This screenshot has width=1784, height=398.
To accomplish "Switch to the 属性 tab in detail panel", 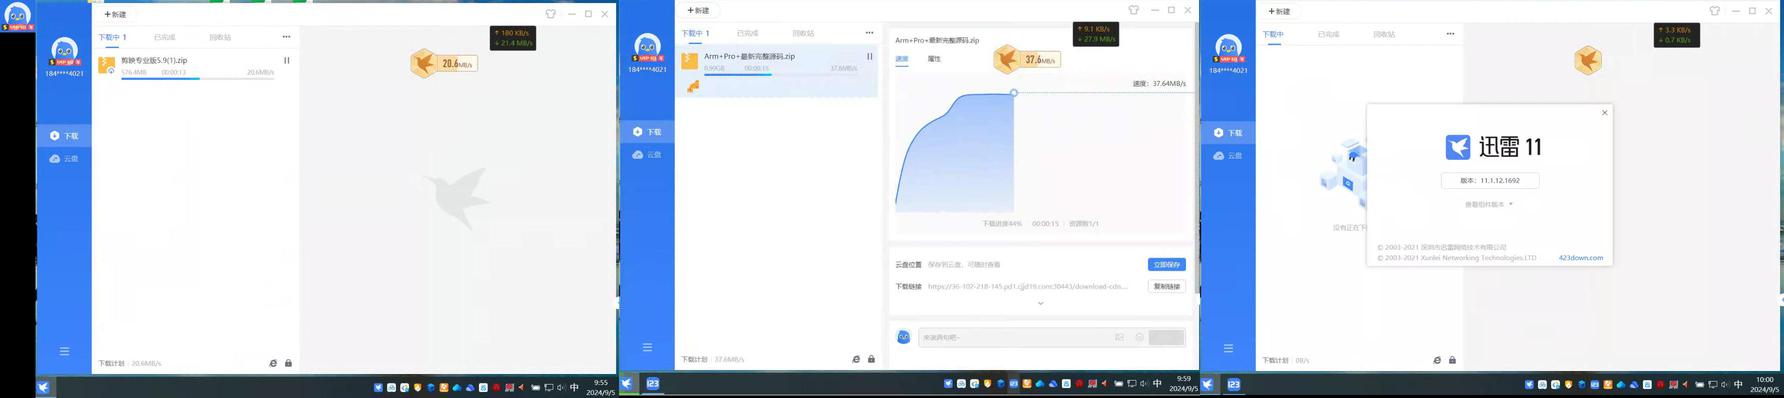I will [934, 59].
